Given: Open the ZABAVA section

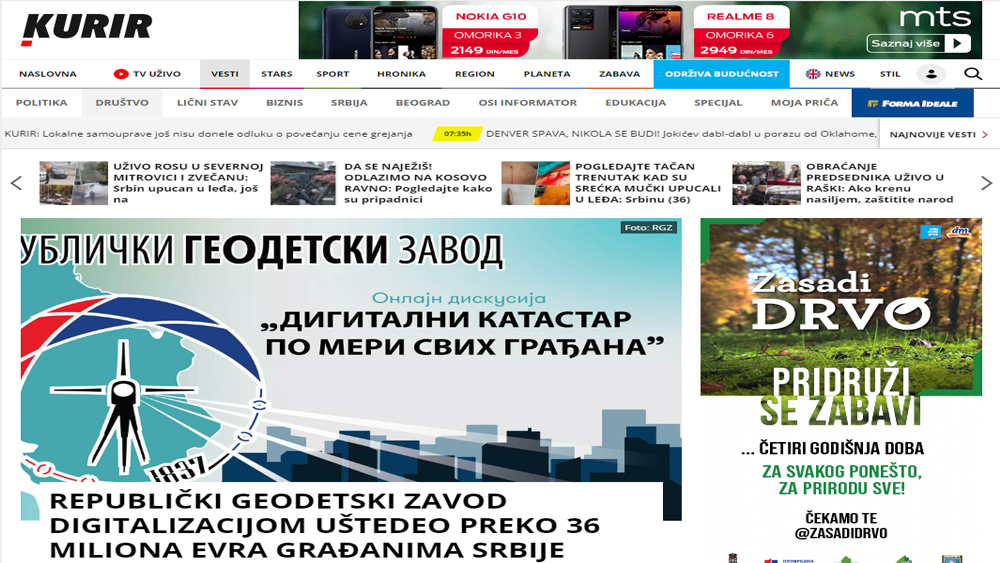Looking at the screenshot, I should tap(619, 74).
